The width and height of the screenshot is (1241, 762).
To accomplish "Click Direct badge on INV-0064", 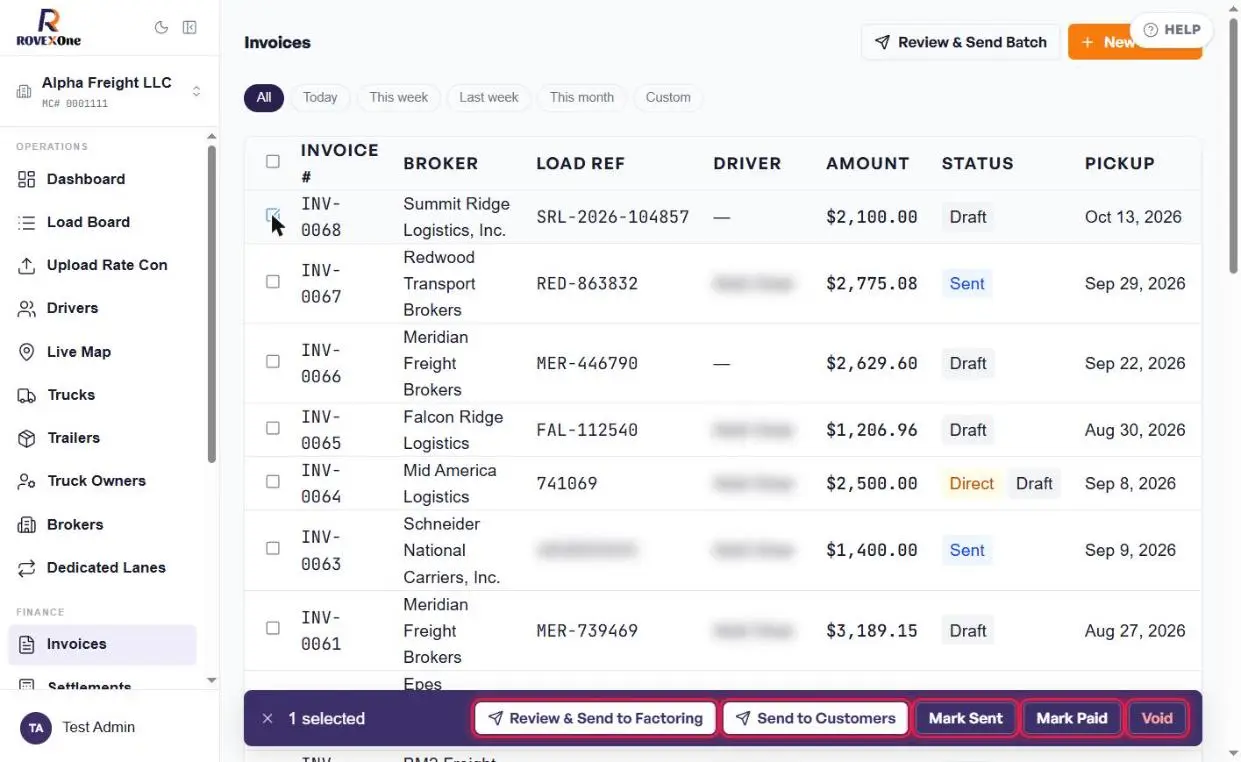I will point(971,483).
